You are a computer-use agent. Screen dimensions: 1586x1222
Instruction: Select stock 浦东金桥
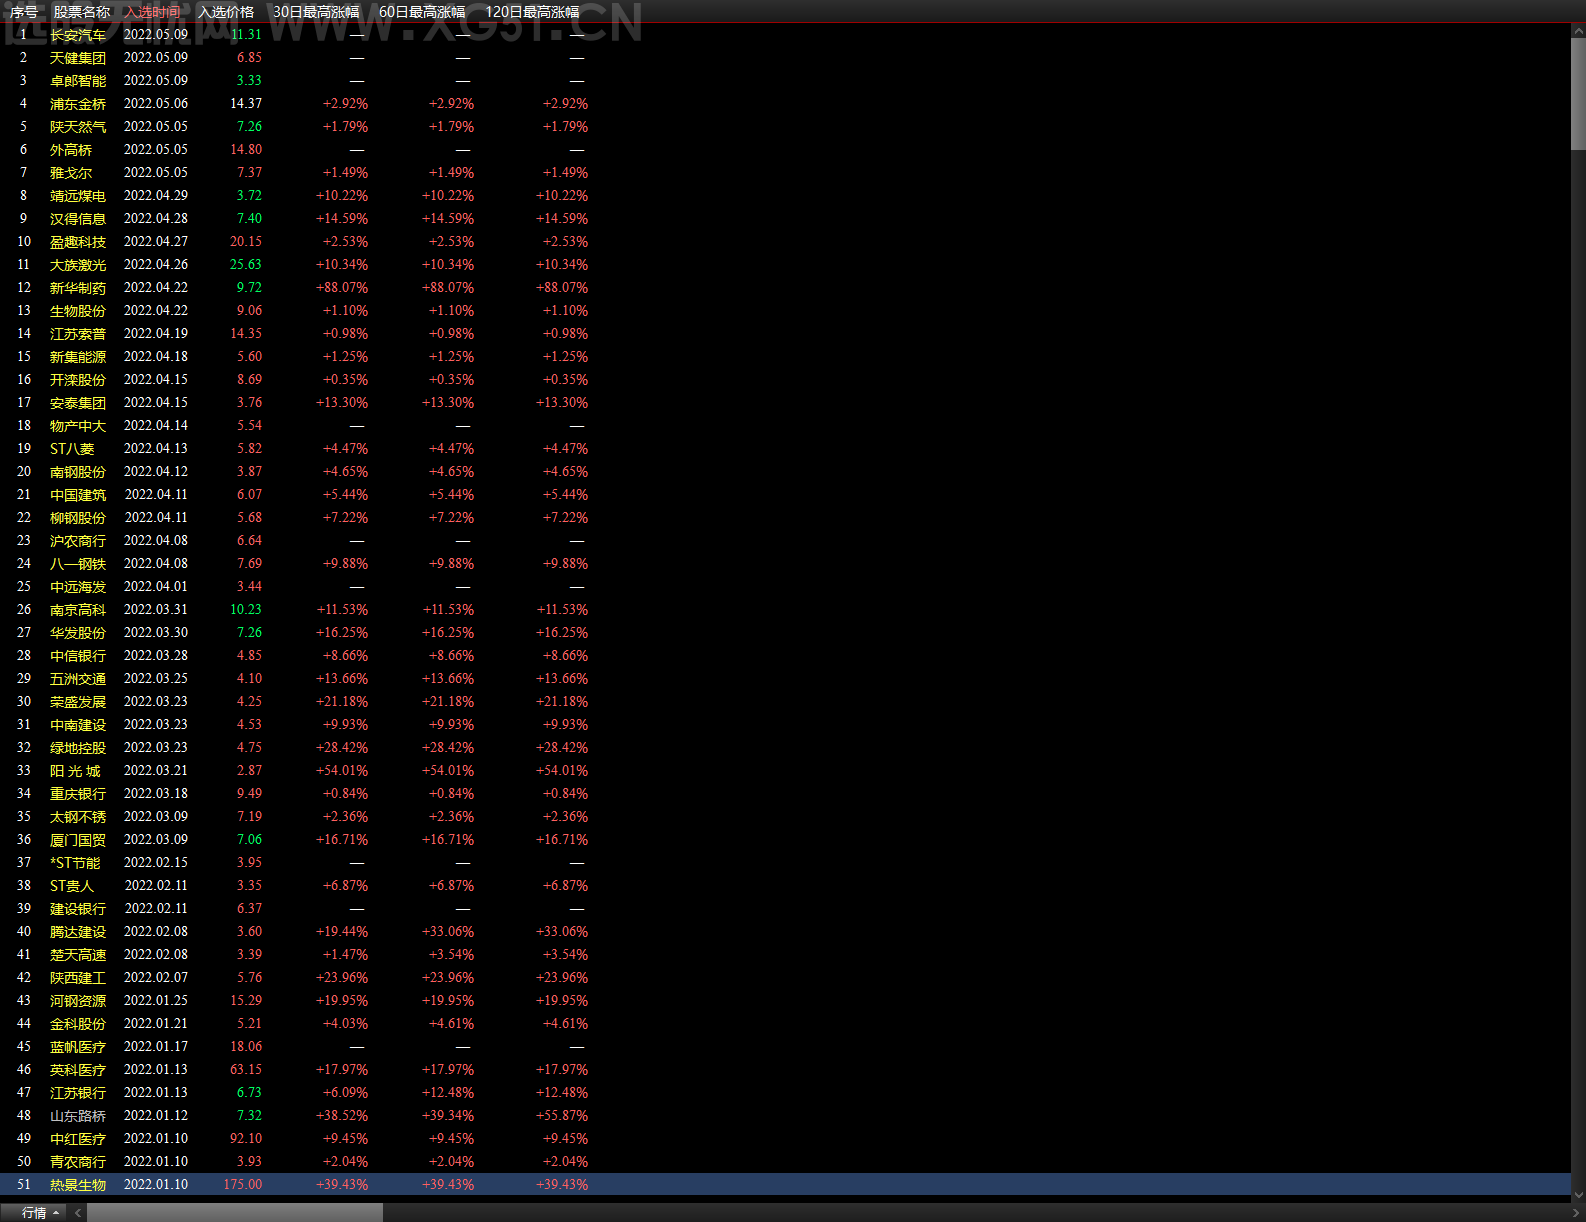78,104
